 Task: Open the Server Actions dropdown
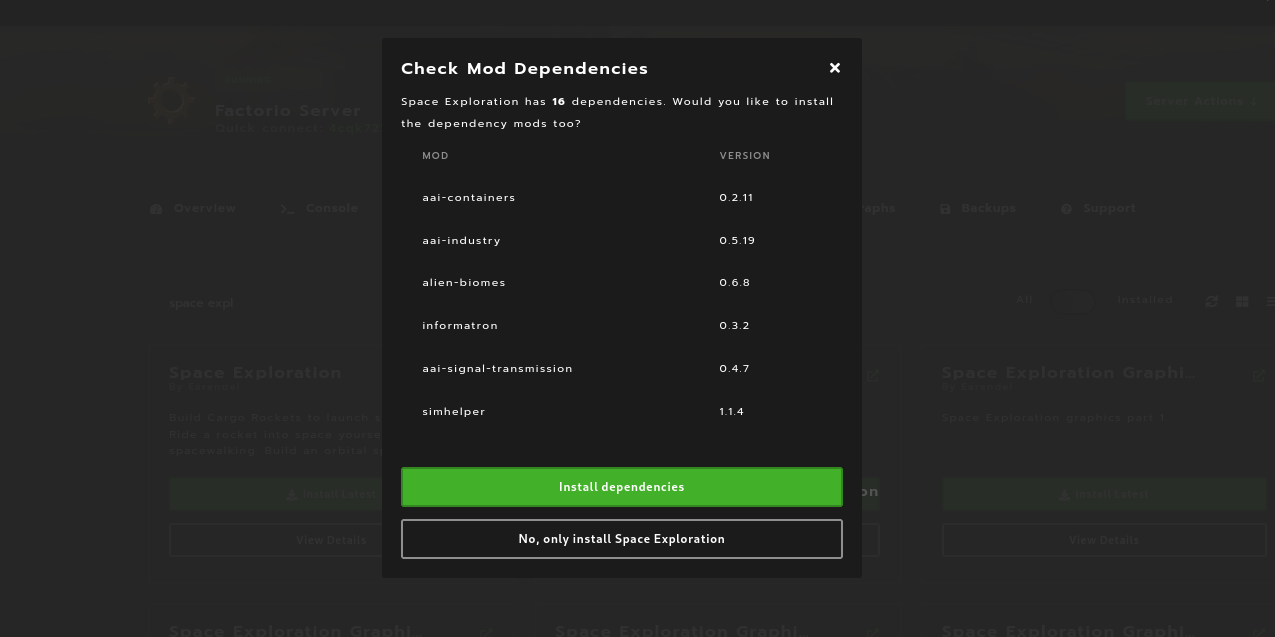1200,101
